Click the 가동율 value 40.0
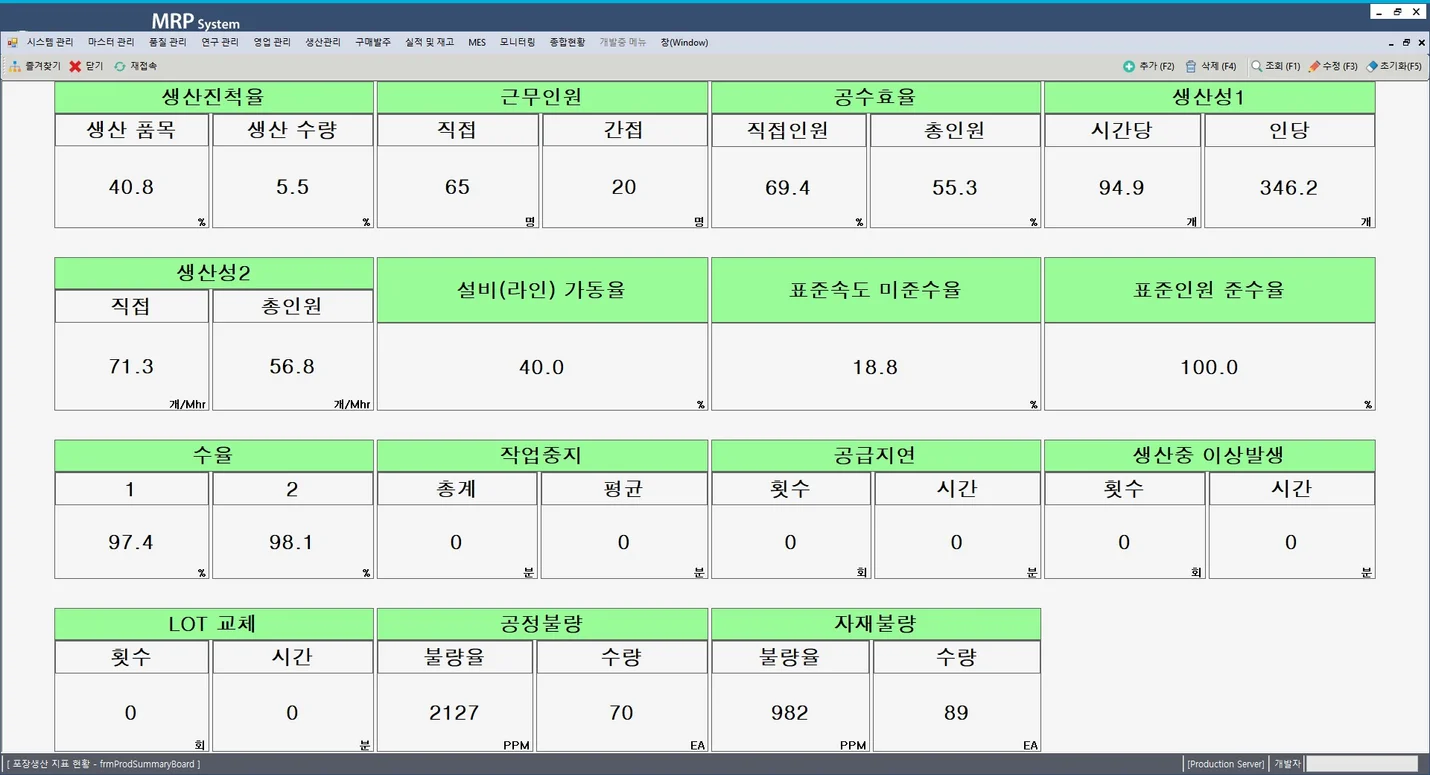Viewport: 1430px width, 775px height. [x=542, y=367]
